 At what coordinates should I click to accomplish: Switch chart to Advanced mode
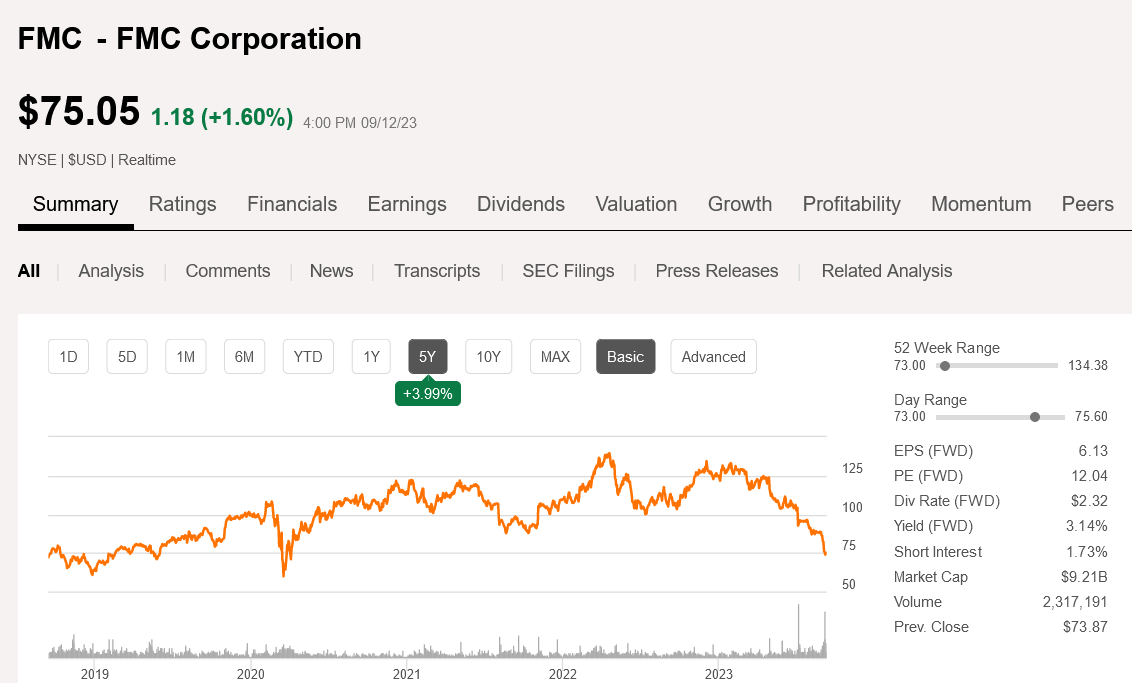pyautogui.click(x=713, y=356)
